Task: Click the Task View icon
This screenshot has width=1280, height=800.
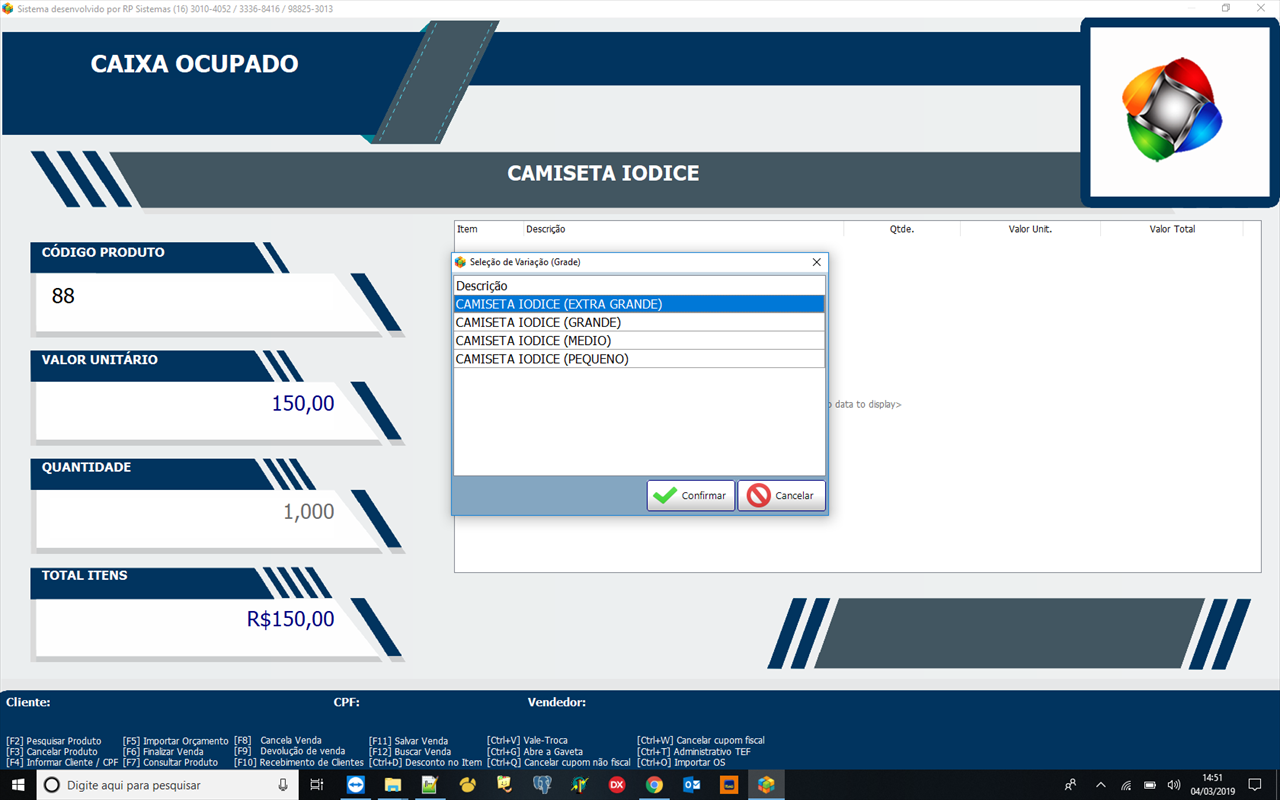Action: [x=316, y=785]
